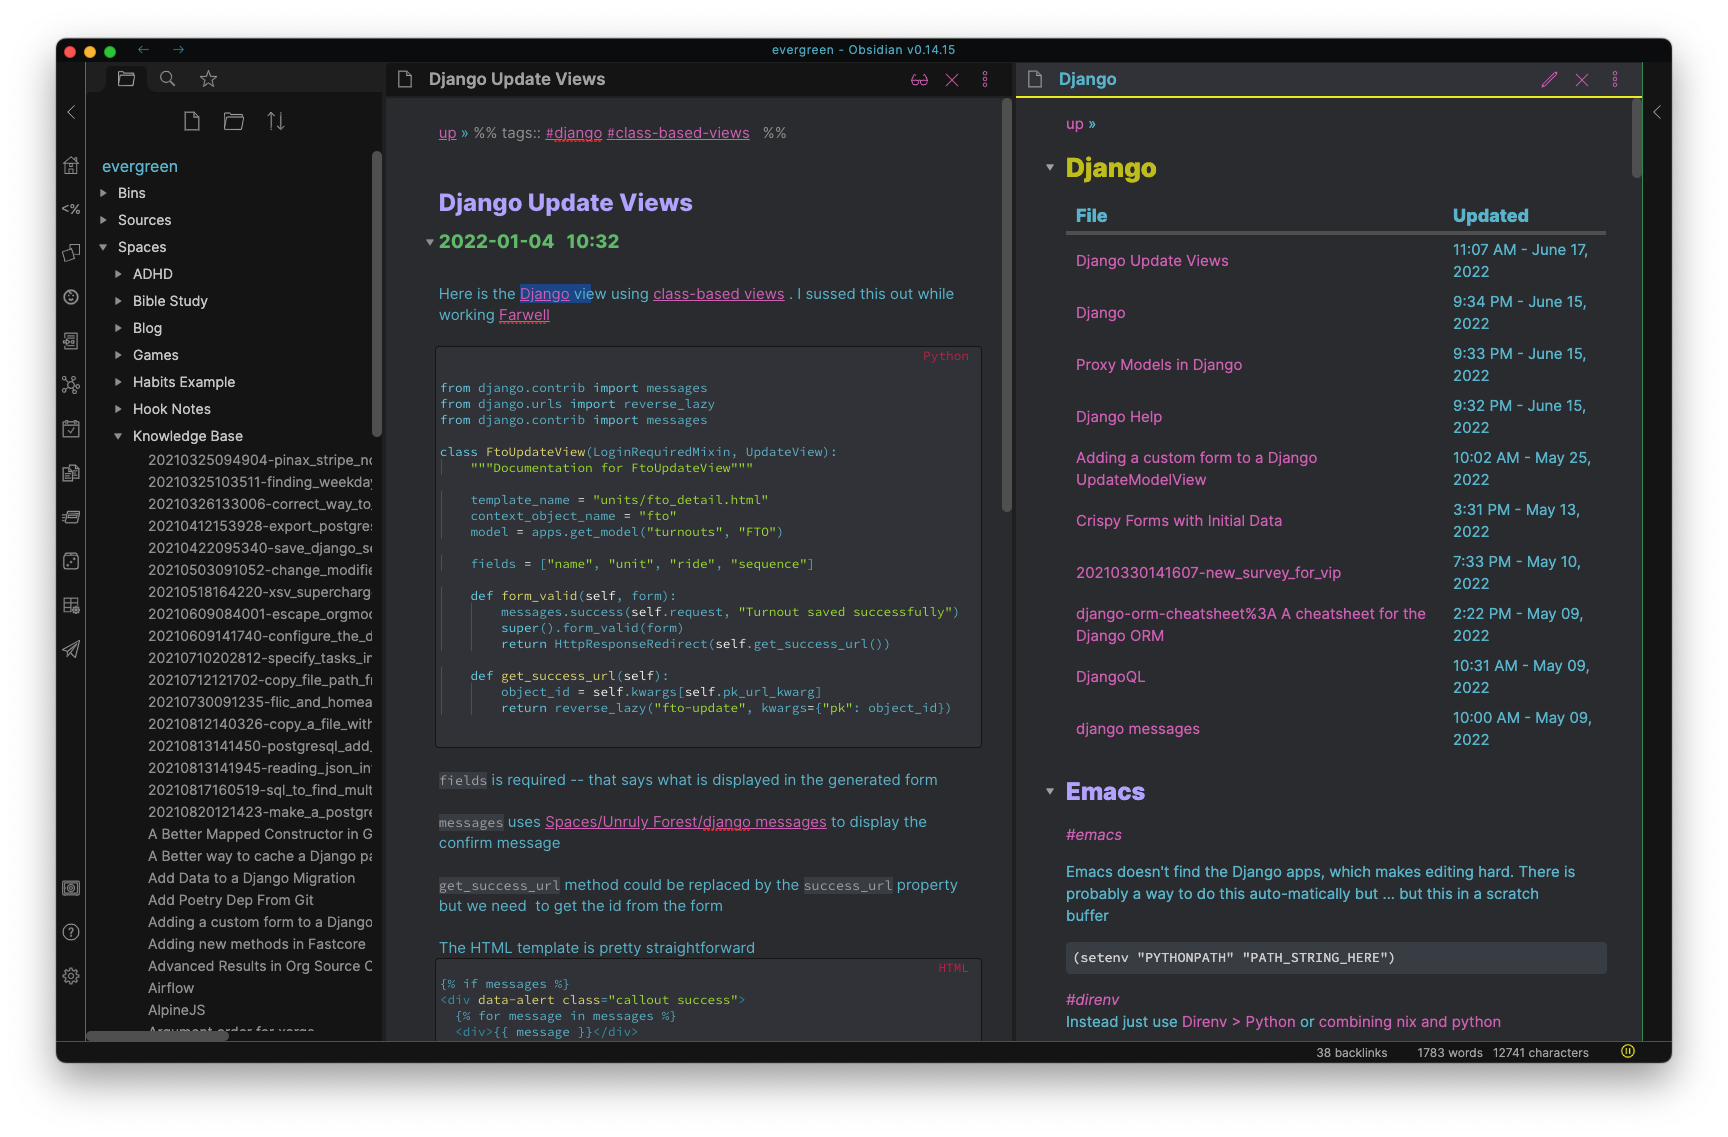Switch Django pane to edit mode pencil

[1549, 79]
